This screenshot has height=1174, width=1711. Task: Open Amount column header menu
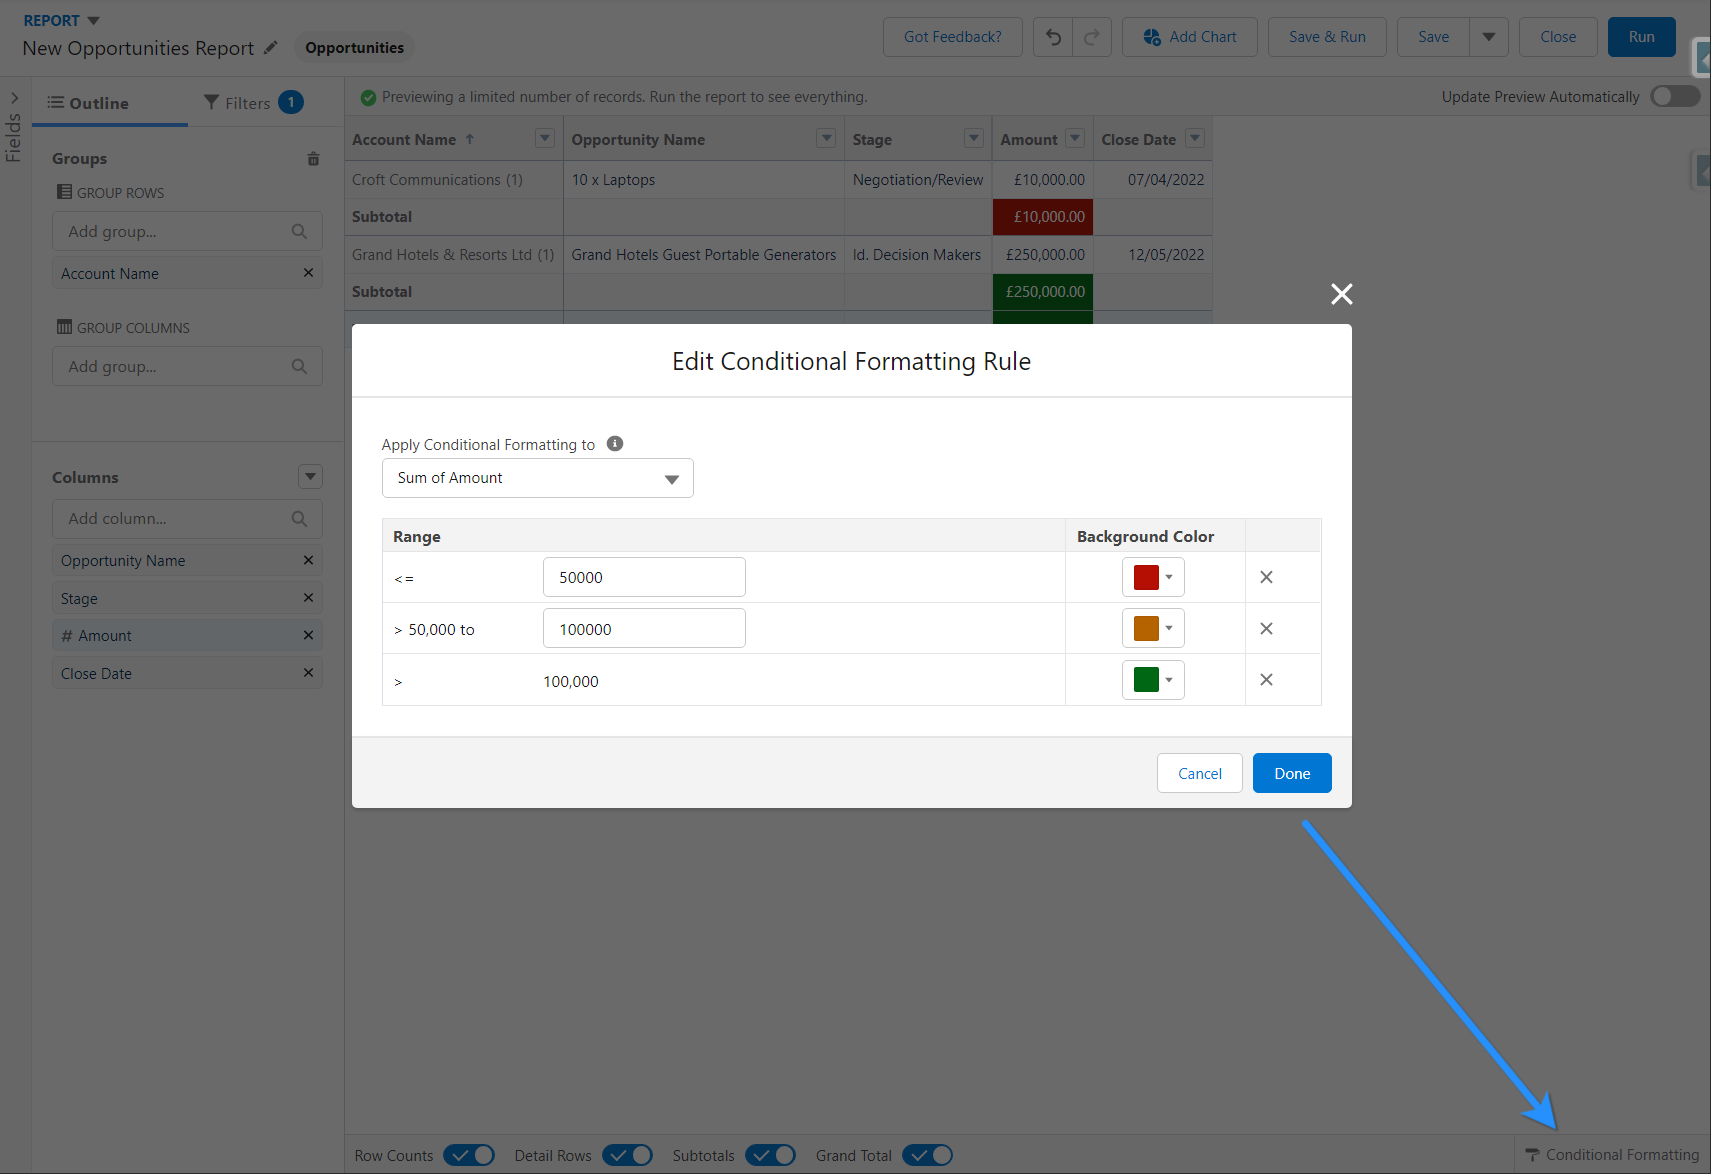pos(1075,138)
